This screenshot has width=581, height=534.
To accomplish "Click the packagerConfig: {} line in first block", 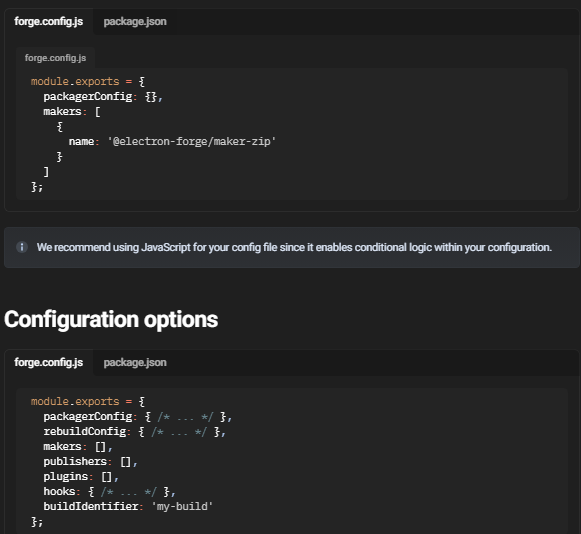I will click(x=103, y=97).
